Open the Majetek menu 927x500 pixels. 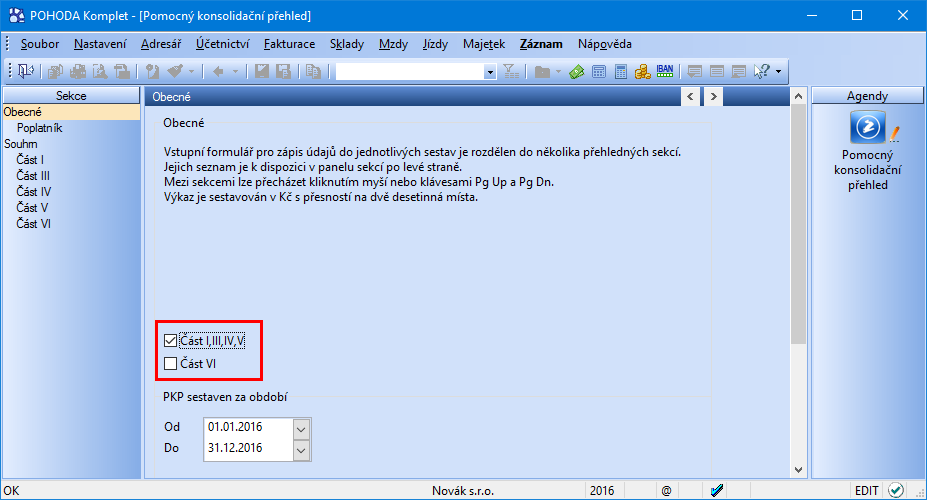coord(484,44)
